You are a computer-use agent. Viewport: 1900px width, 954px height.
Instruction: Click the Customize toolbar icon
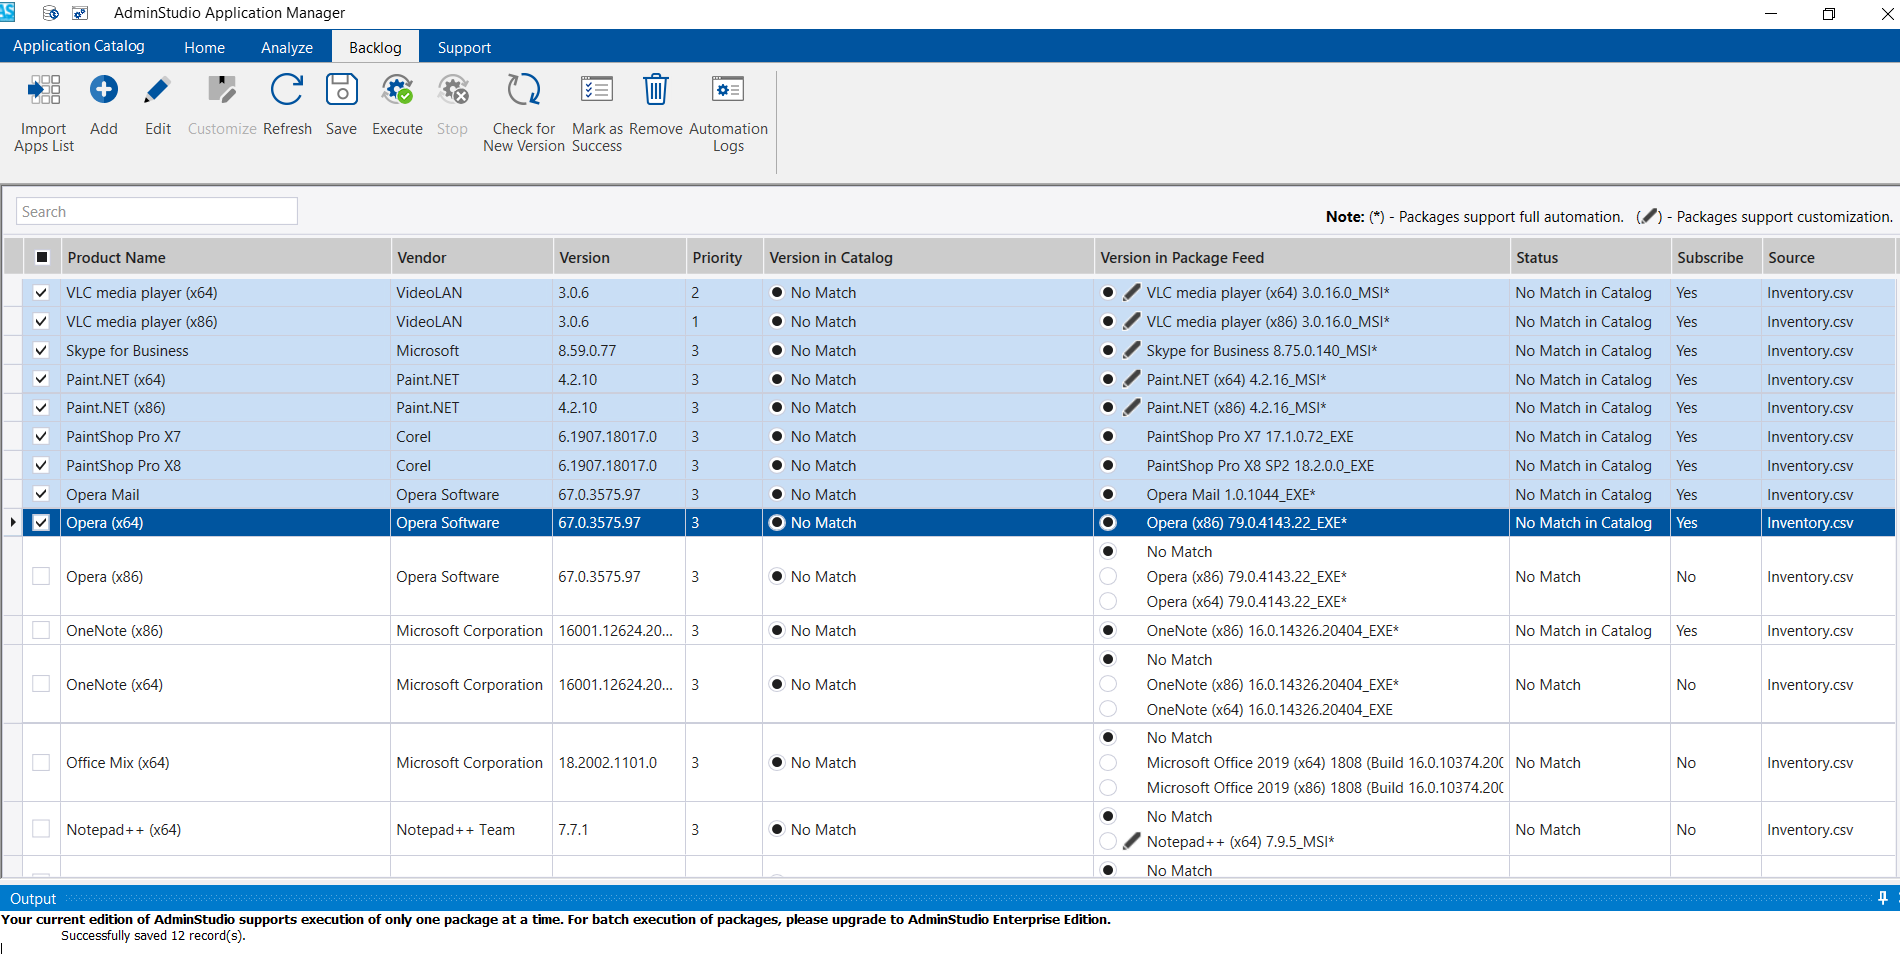222,90
